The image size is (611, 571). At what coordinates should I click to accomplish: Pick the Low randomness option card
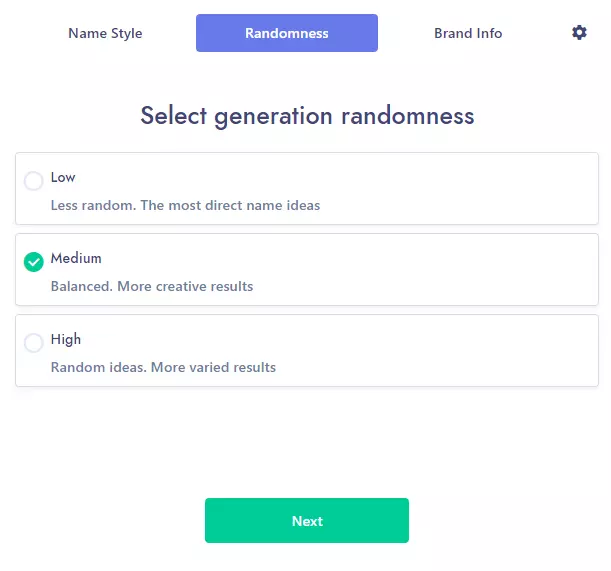[307, 189]
